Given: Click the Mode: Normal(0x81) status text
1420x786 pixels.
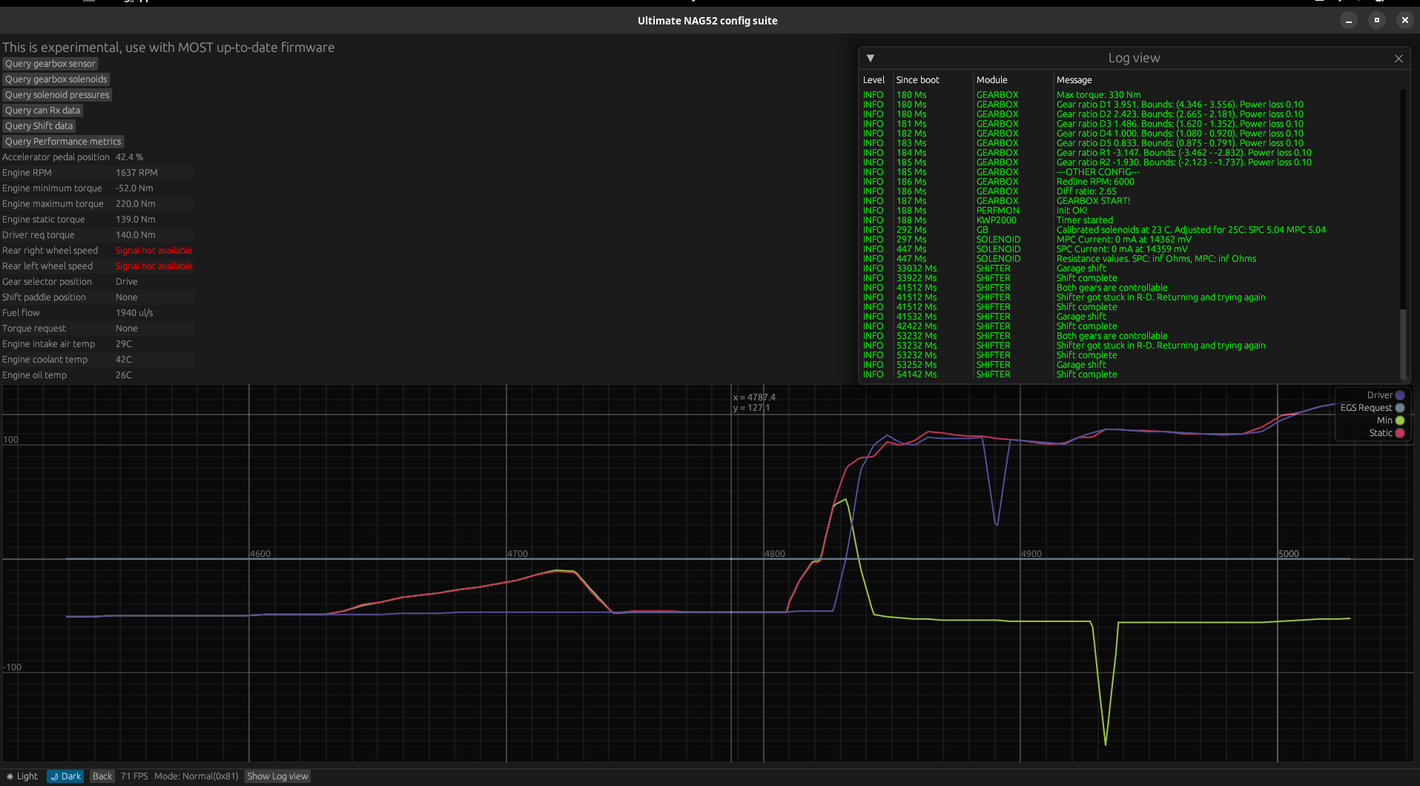Looking at the screenshot, I should point(196,776).
